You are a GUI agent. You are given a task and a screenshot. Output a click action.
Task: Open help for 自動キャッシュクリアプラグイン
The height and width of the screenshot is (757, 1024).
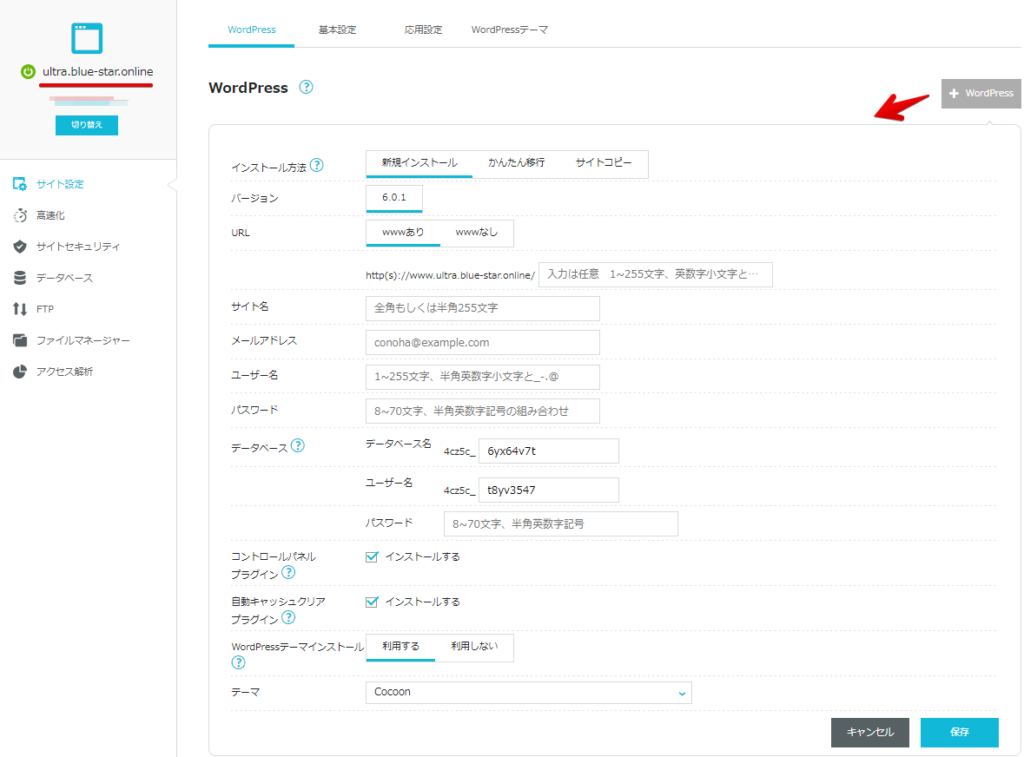click(288, 617)
